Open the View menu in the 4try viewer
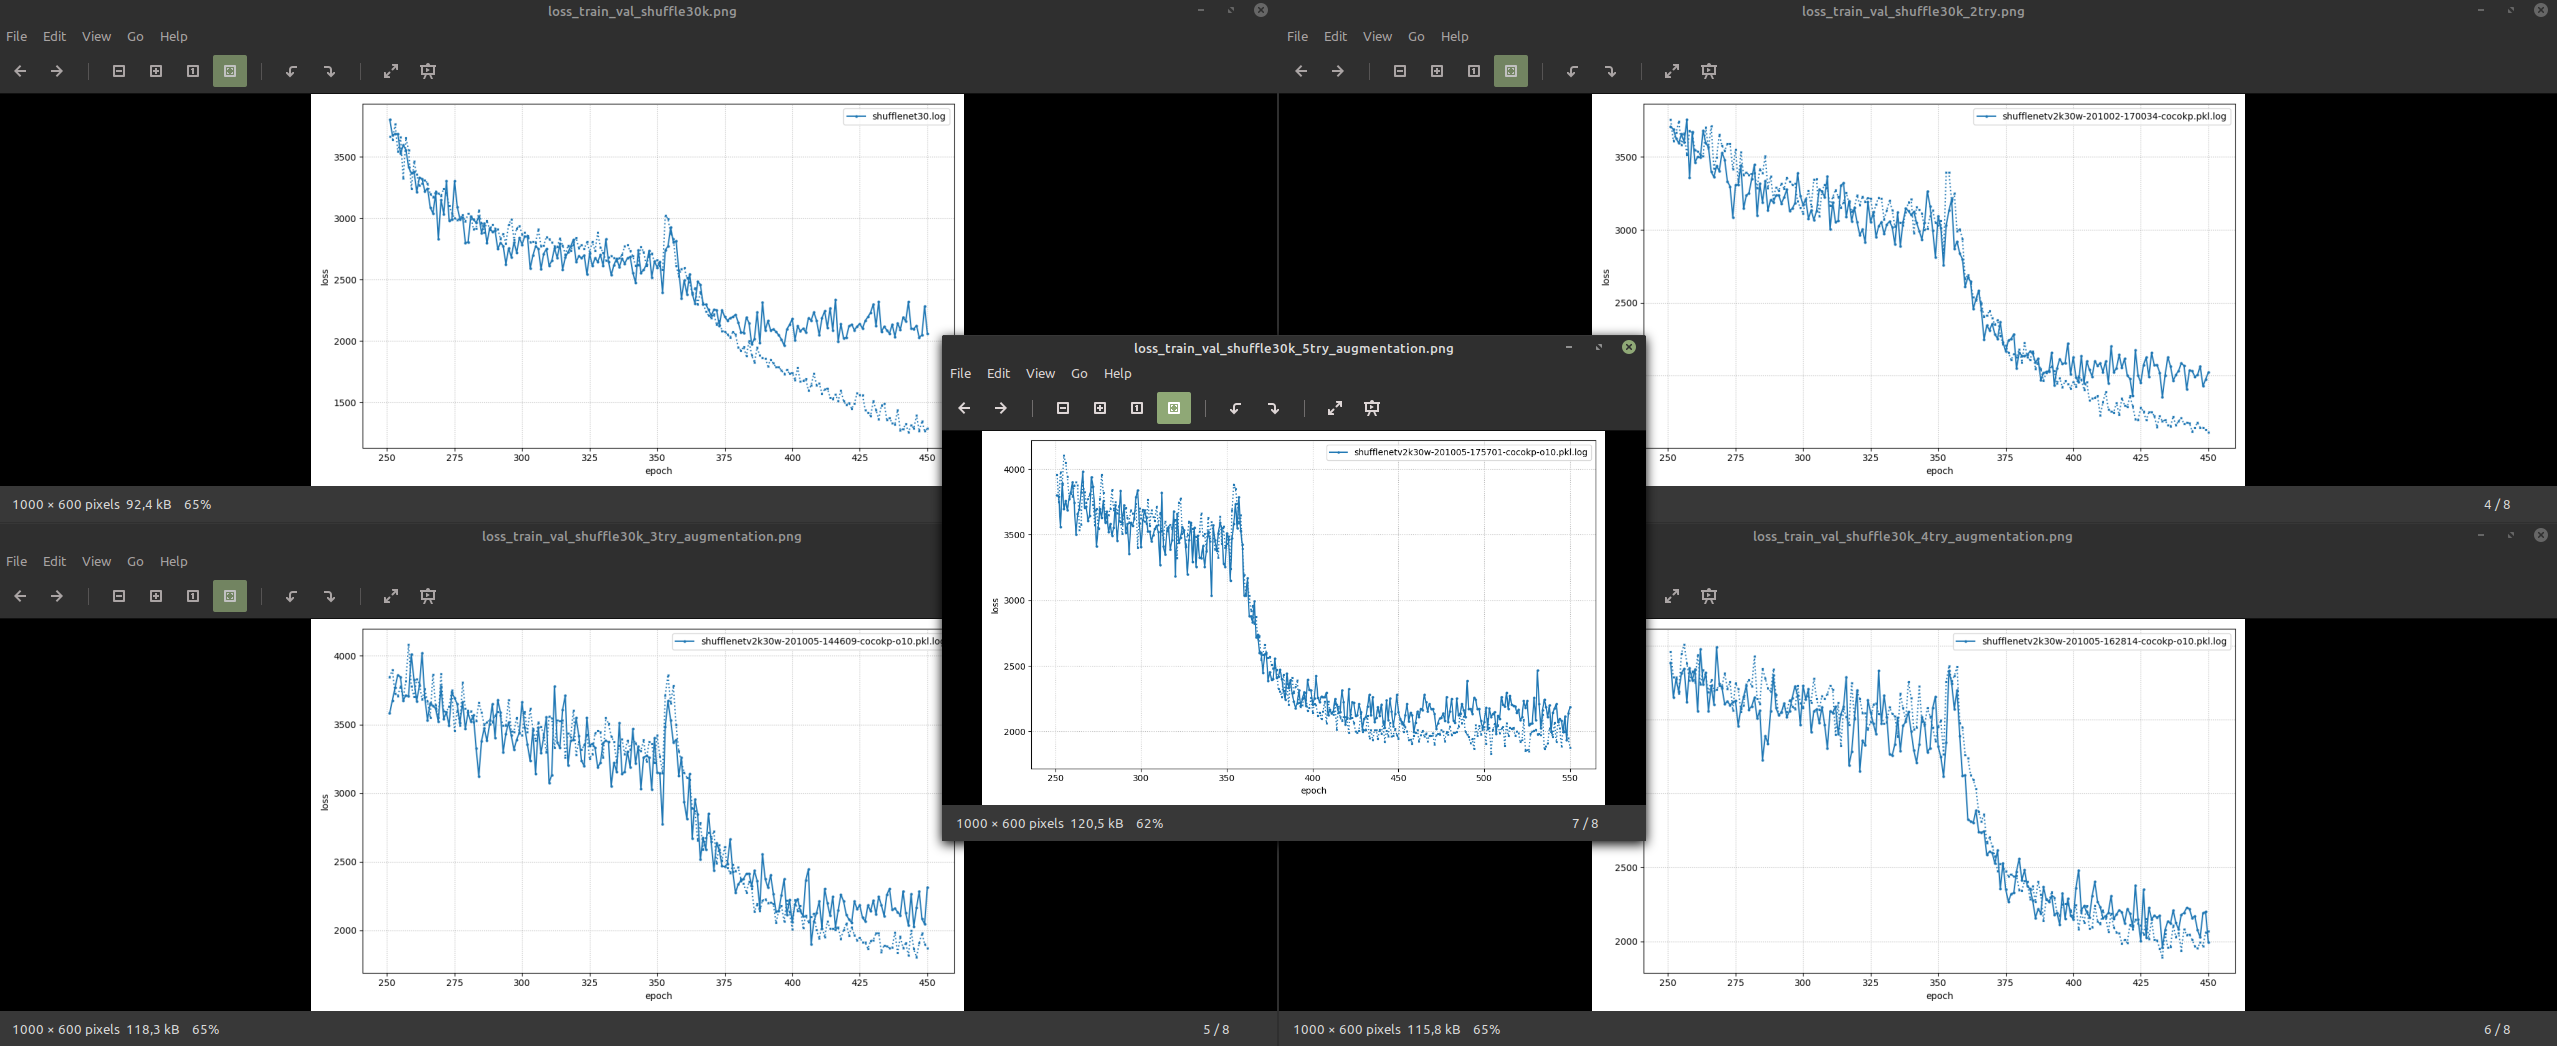Viewport: 2557px width, 1046px height. click(x=1377, y=561)
